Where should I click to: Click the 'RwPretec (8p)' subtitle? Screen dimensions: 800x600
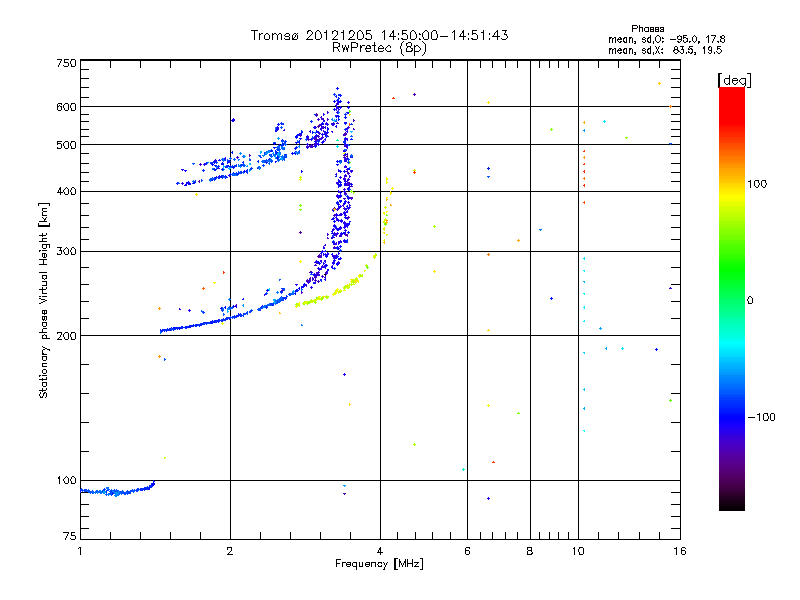pyautogui.click(x=379, y=48)
